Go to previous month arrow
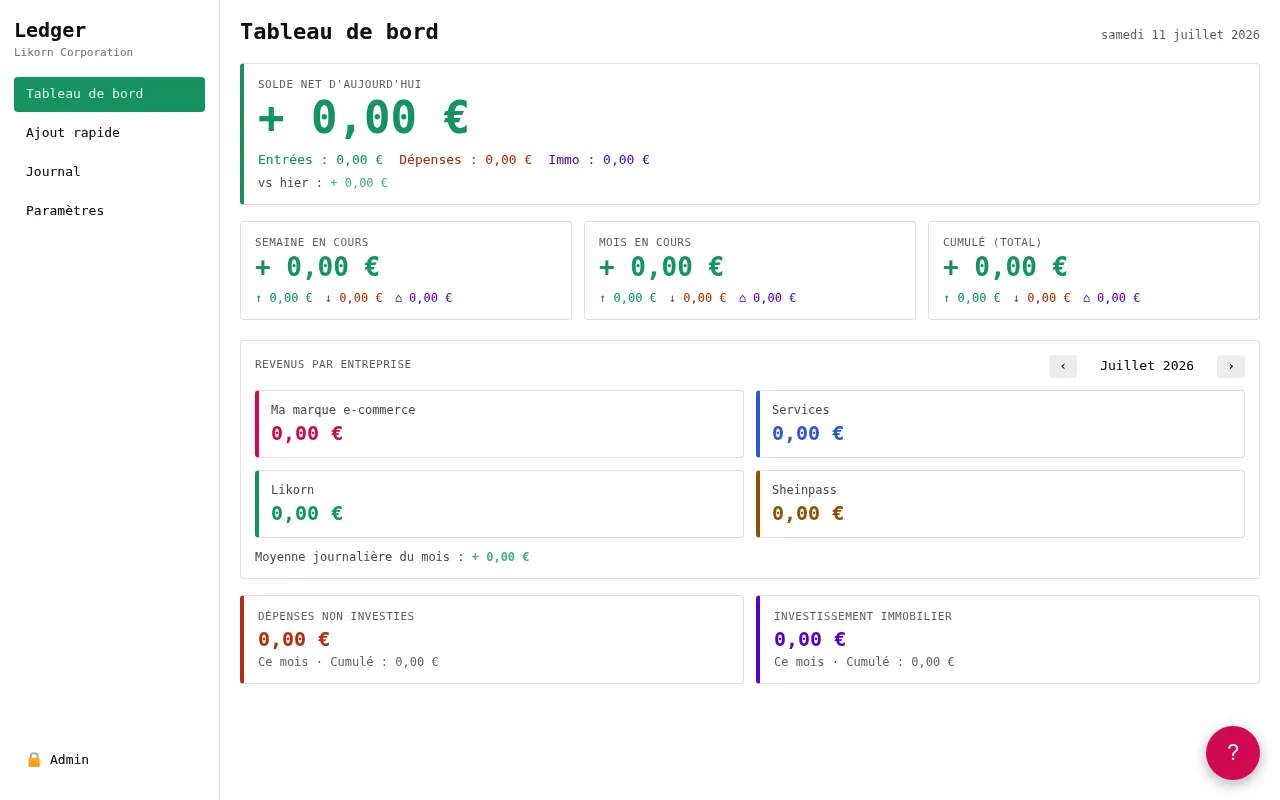 tap(1063, 366)
